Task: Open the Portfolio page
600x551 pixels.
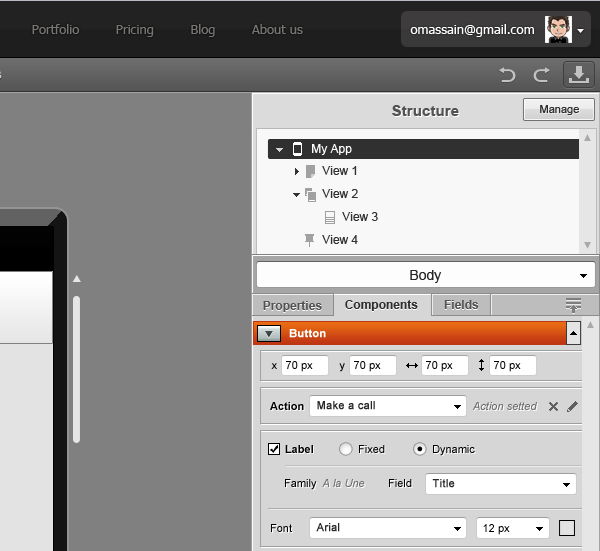Action: pyautogui.click(x=55, y=29)
